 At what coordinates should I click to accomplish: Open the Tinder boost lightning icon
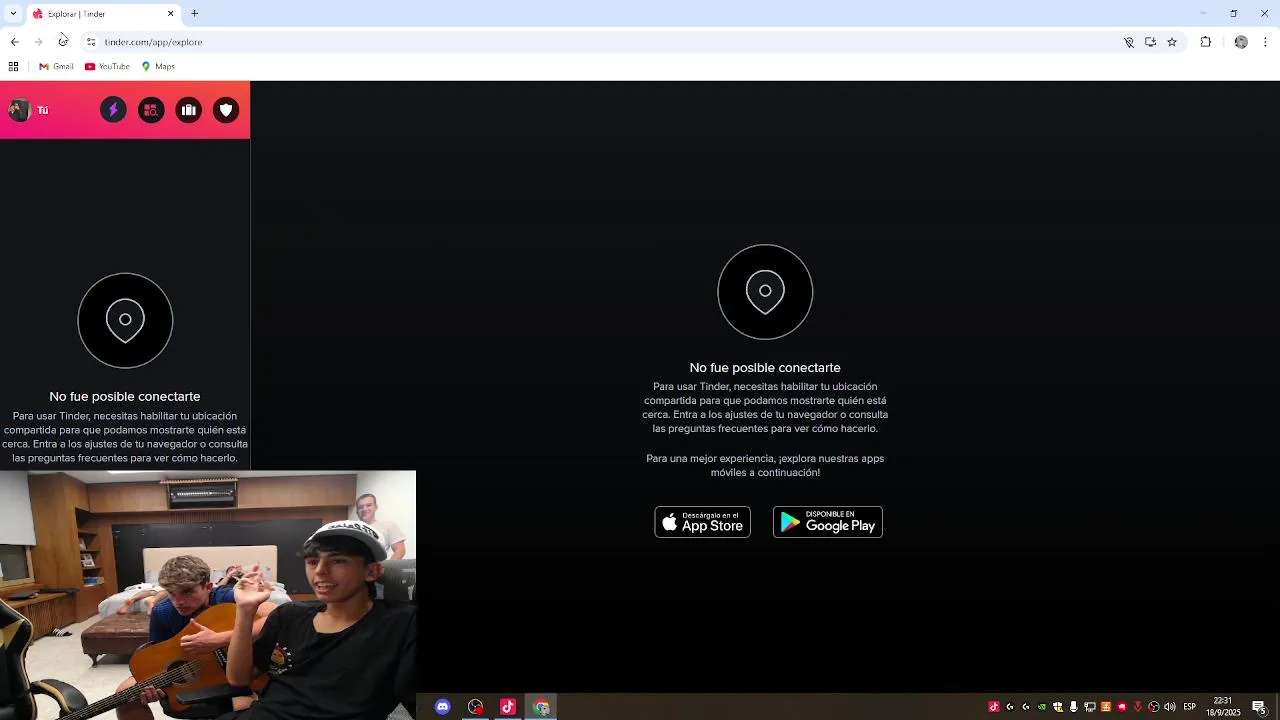point(113,110)
